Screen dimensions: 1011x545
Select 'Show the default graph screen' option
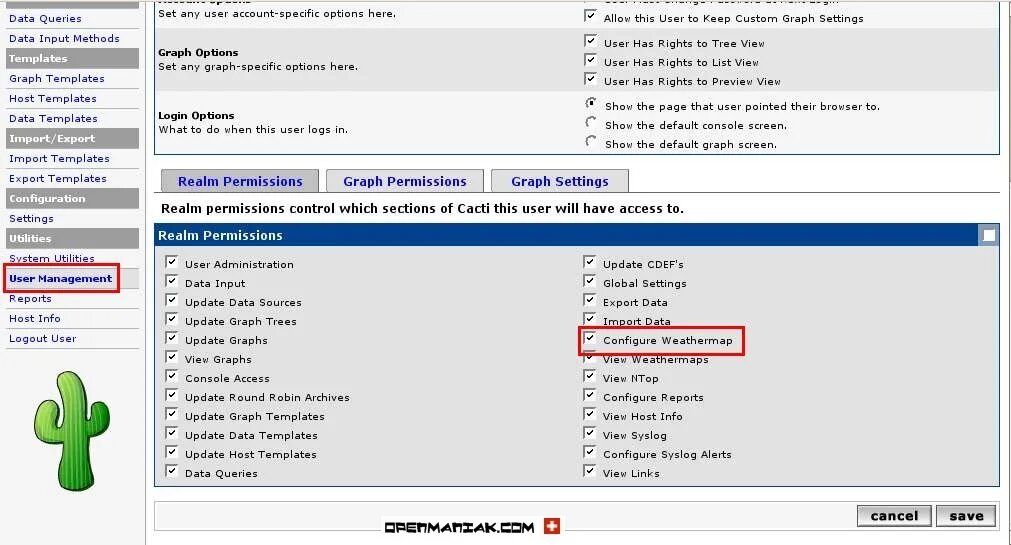point(591,141)
